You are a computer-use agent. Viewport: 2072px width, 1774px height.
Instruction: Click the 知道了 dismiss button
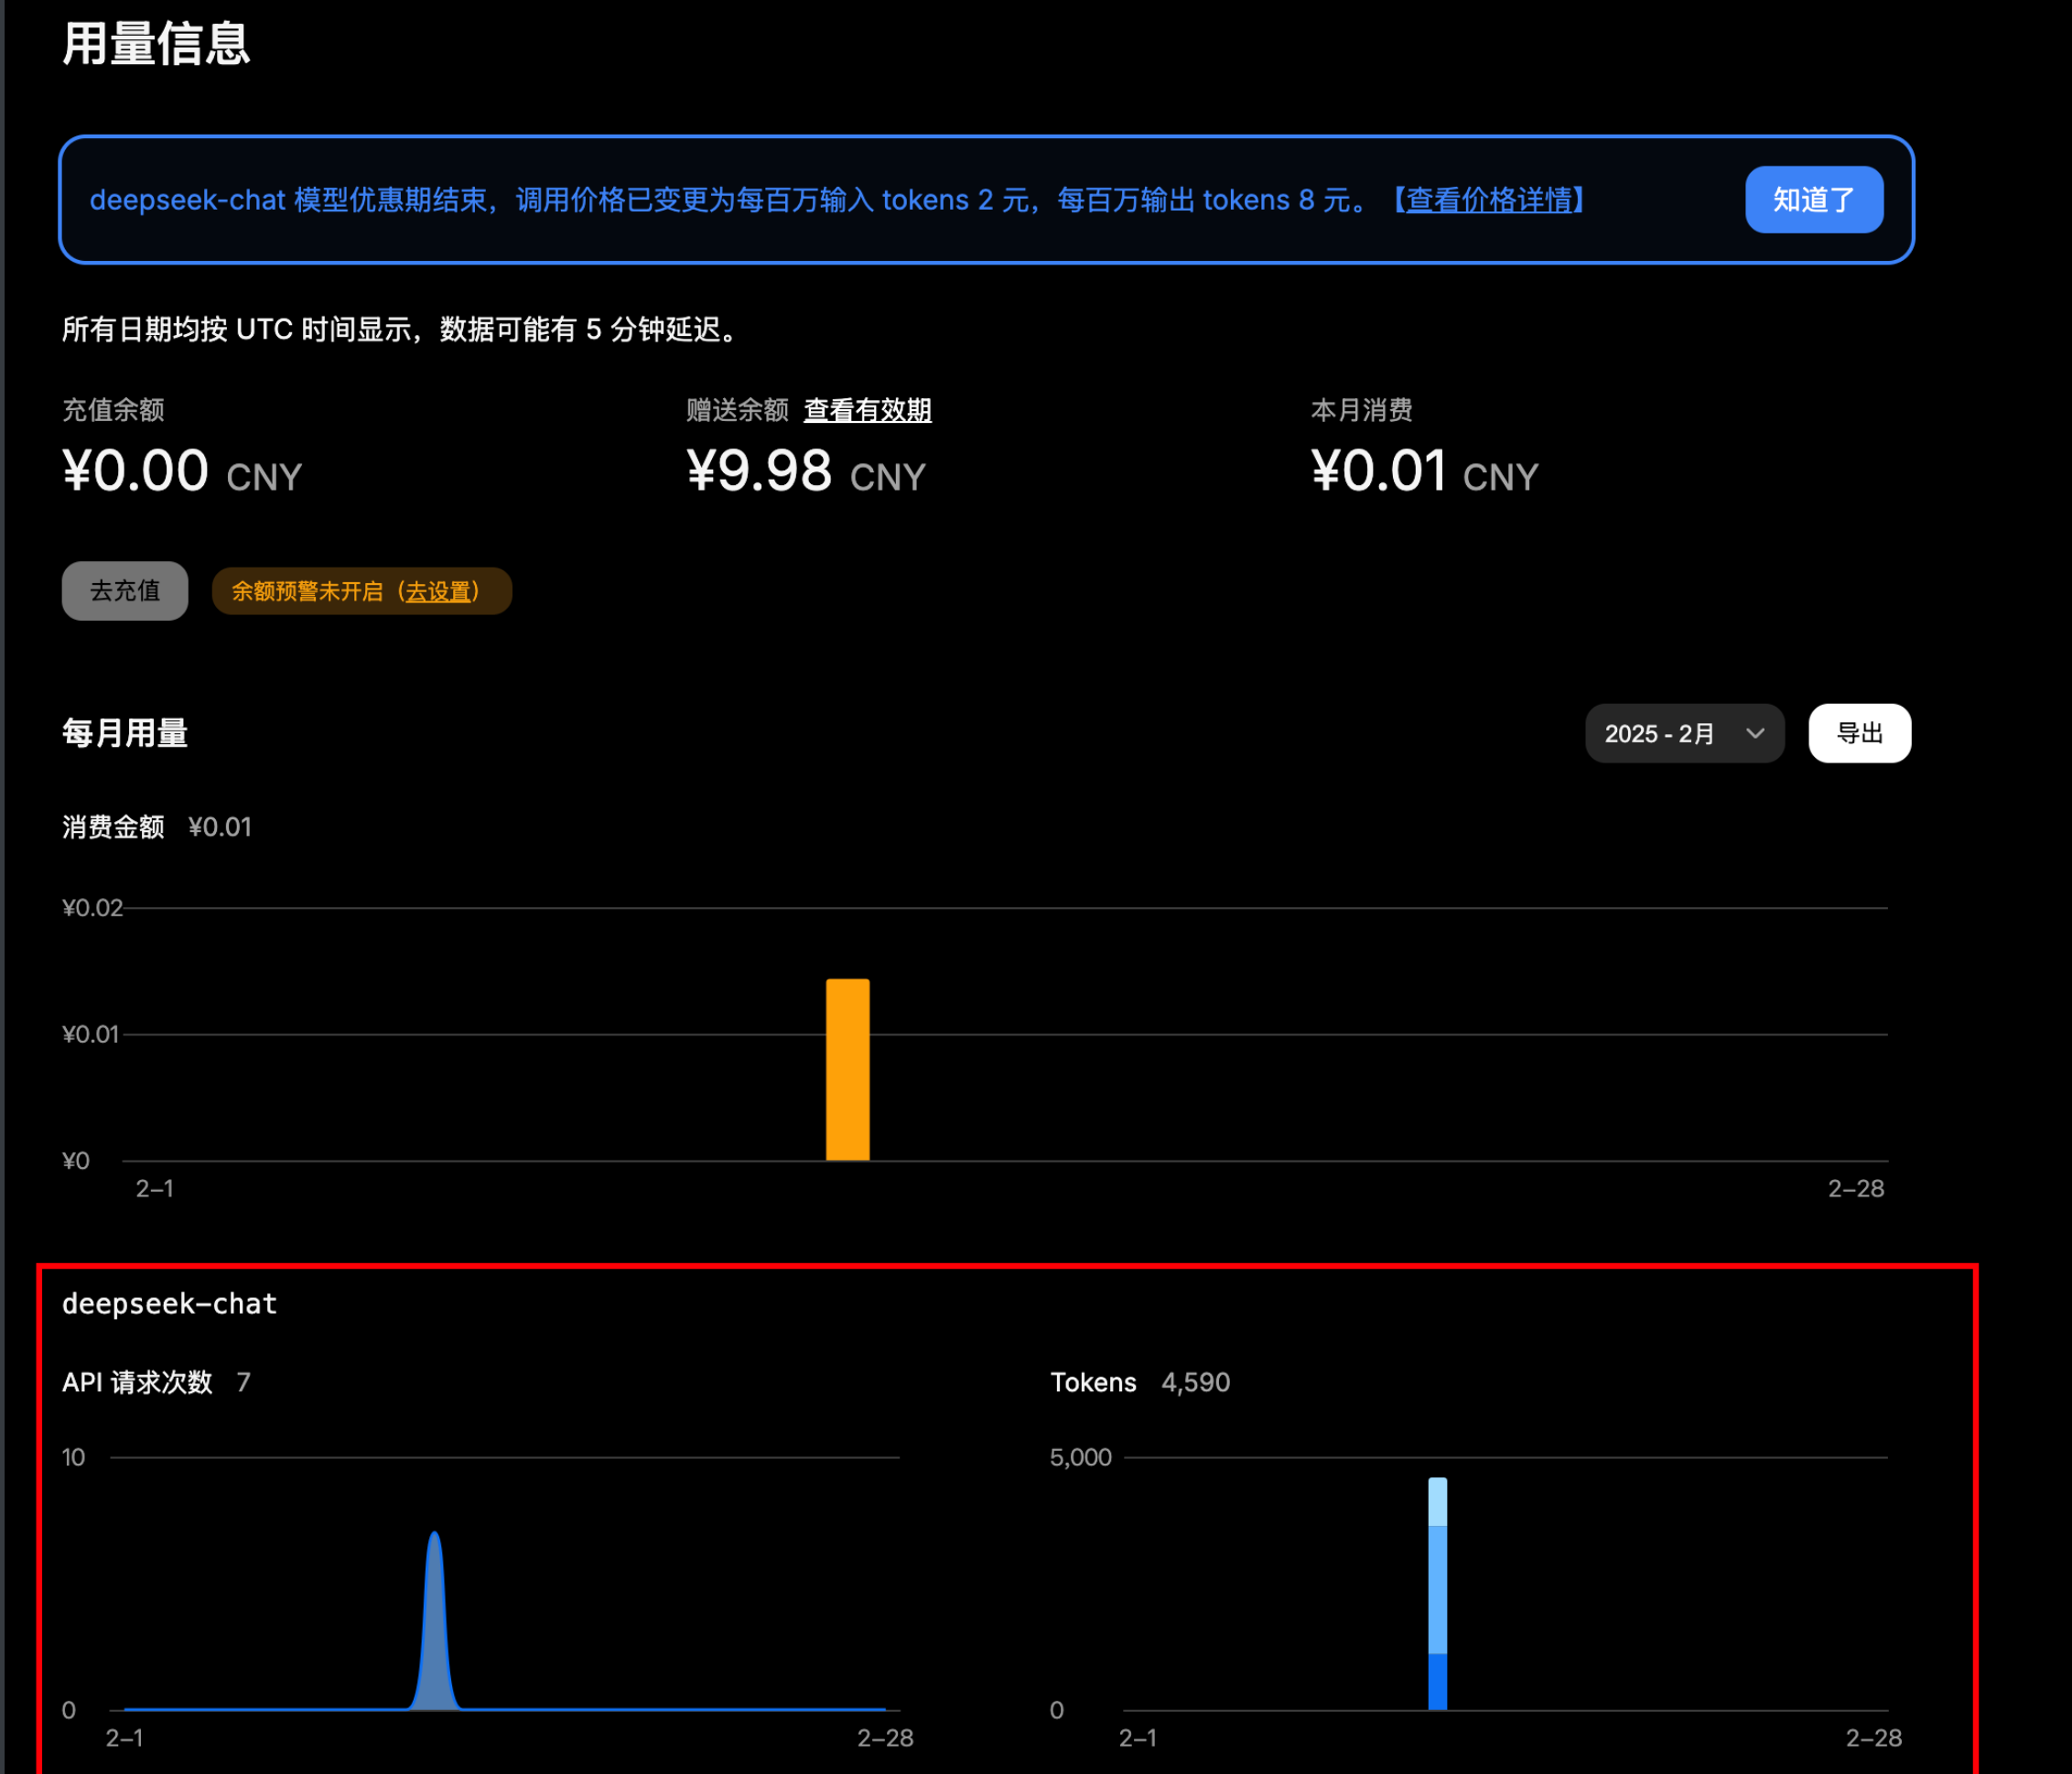pos(1813,200)
